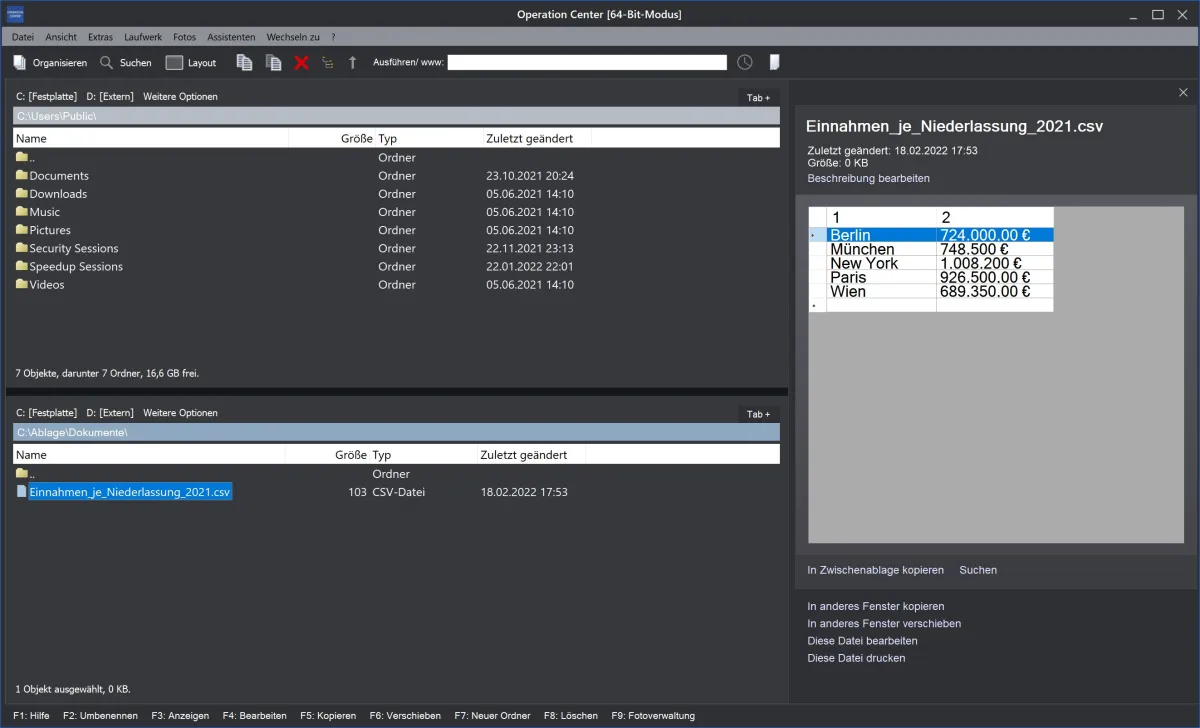Print the CSV via Diese Datei drucken
Screen dimensions: 1200x728
tap(857, 657)
